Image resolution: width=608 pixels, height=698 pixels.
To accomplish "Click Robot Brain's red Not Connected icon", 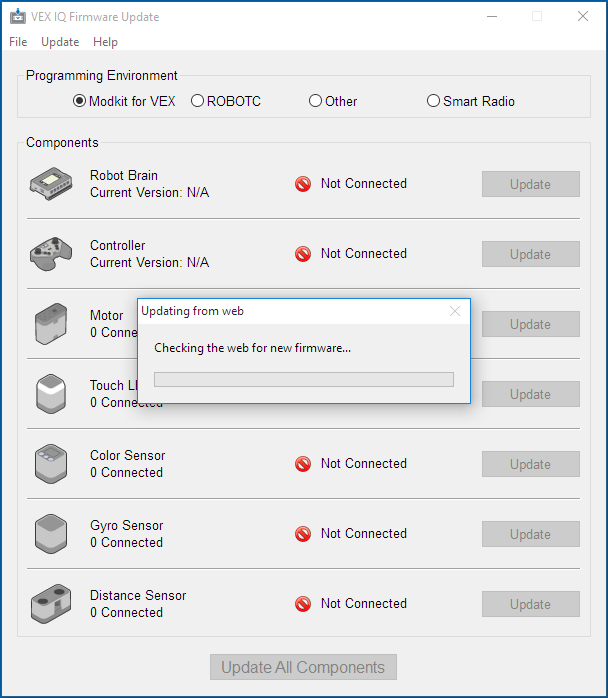I will pos(303,184).
